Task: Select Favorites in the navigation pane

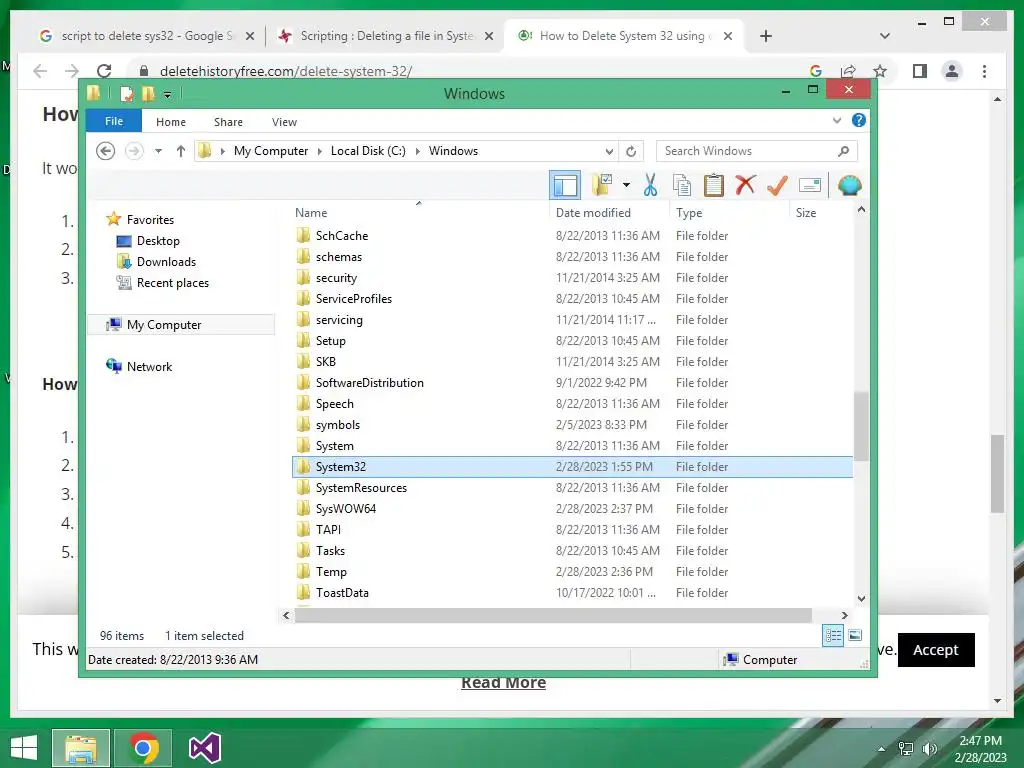Action: [x=150, y=219]
